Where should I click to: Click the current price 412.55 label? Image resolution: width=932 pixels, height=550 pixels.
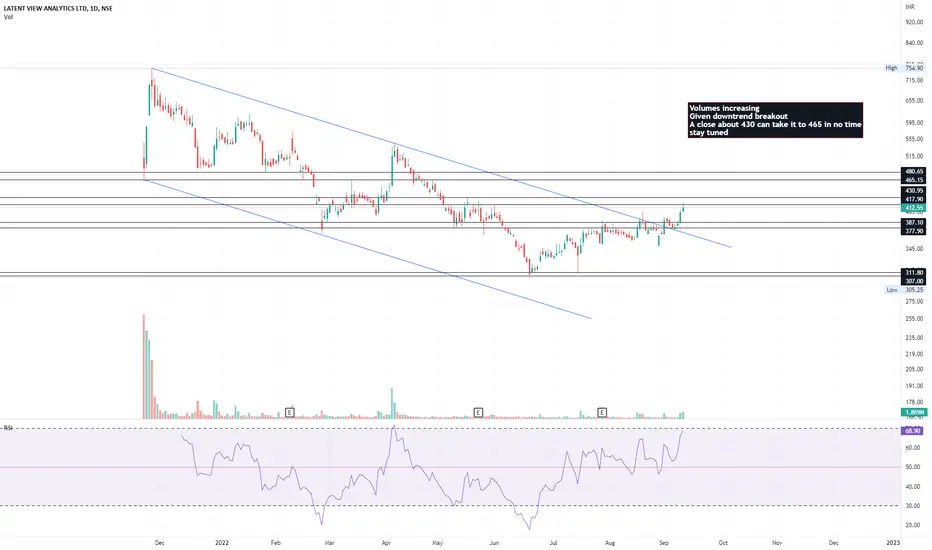[914, 208]
